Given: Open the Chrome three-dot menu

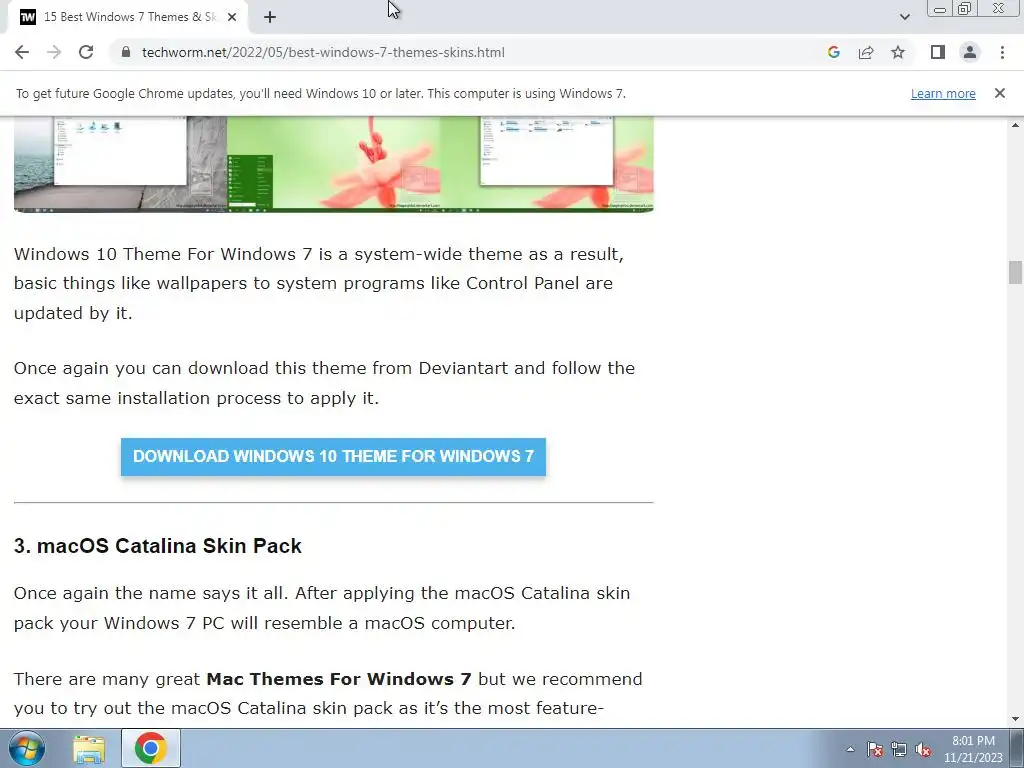Looking at the screenshot, I should click(1002, 52).
